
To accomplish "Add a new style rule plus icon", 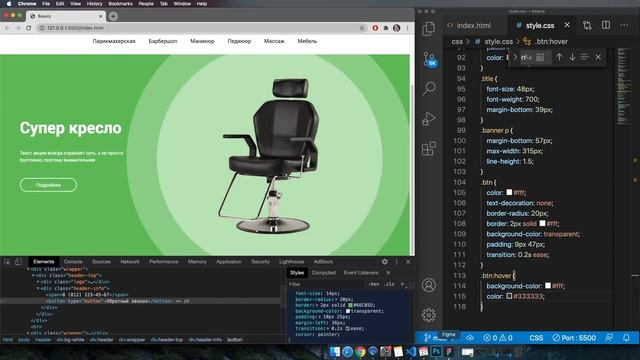I will tap(402, 284).
